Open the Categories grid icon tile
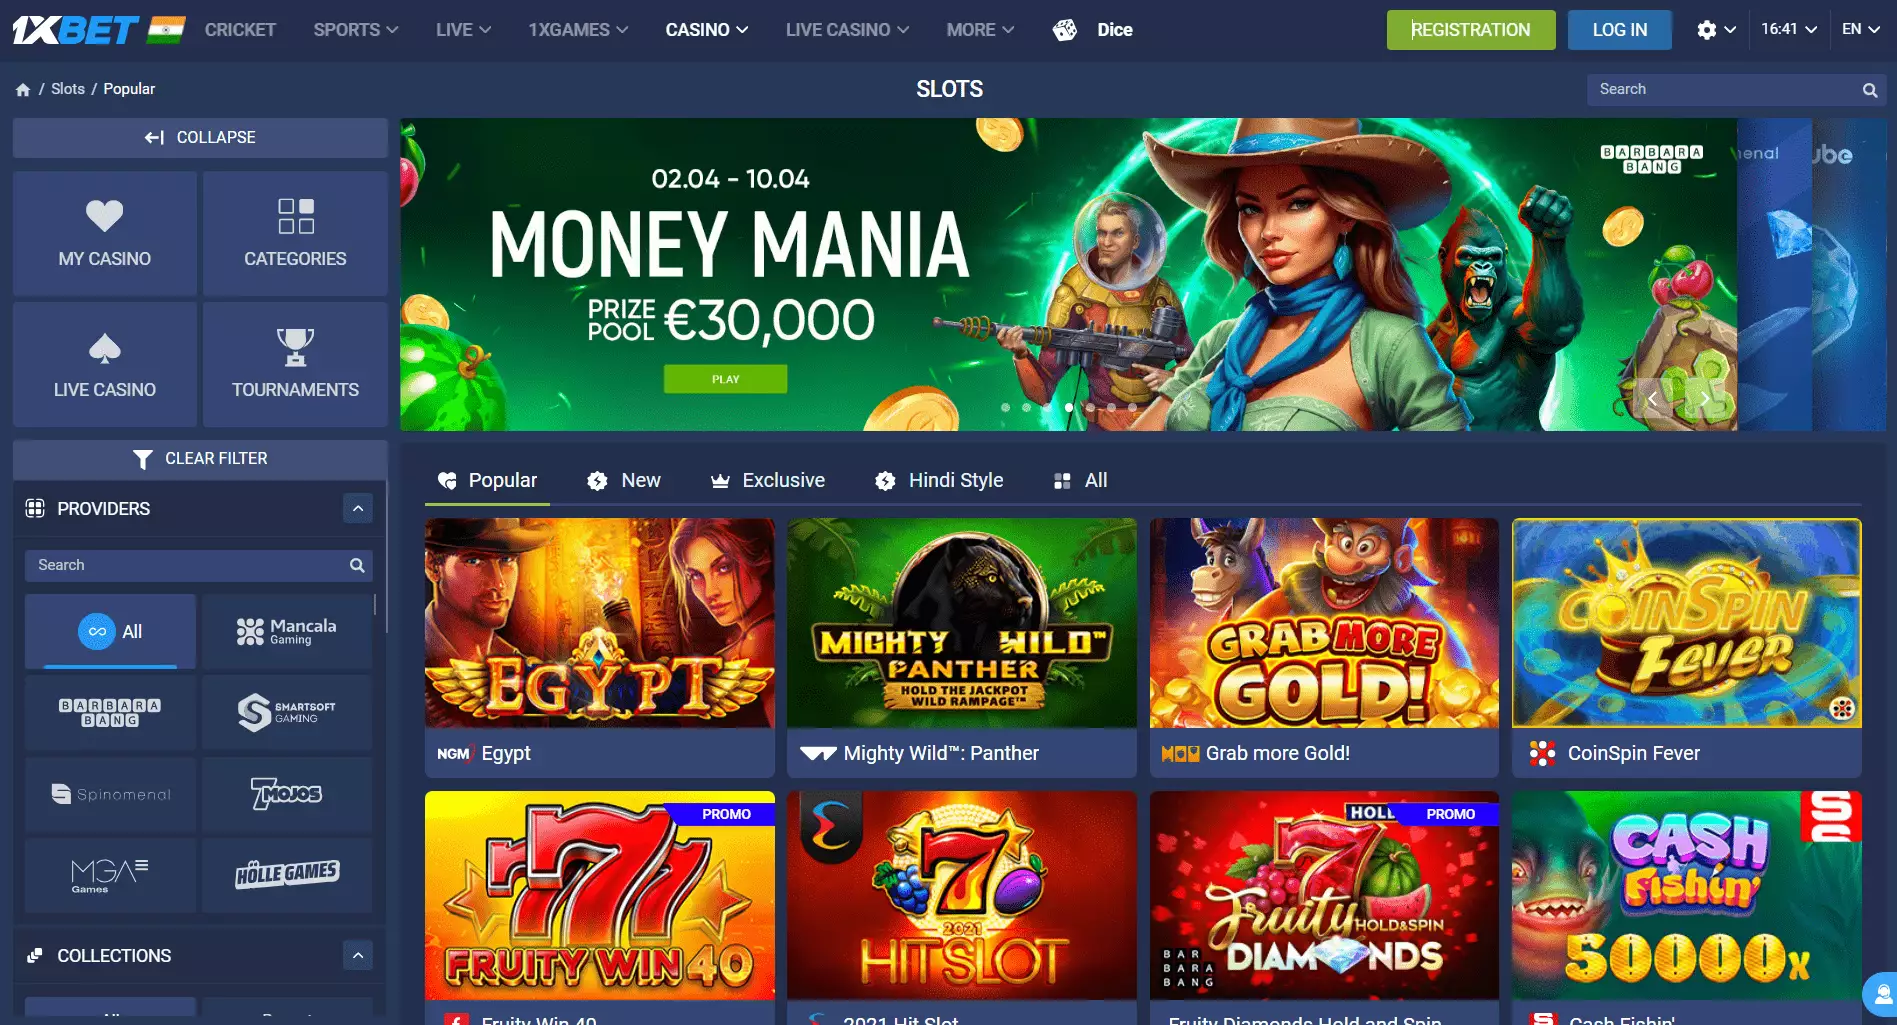Image resolution: width=1897 pixels, height=1025 pixels. tap(295, 233)
